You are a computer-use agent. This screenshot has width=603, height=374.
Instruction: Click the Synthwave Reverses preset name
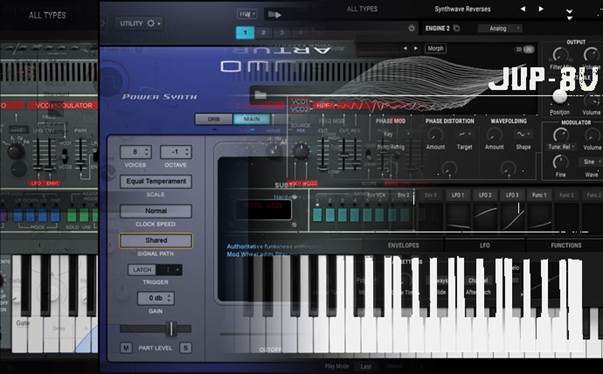[463, 9]
